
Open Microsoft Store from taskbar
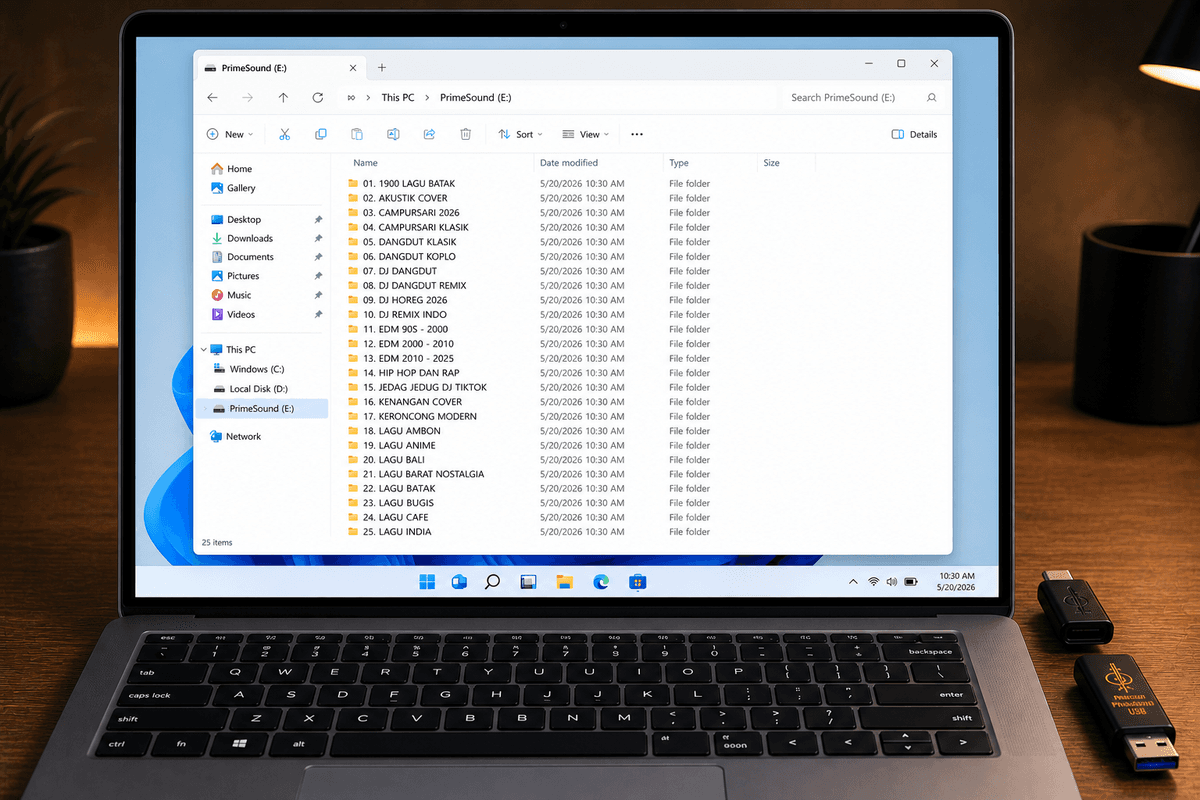tap(637, 582)
